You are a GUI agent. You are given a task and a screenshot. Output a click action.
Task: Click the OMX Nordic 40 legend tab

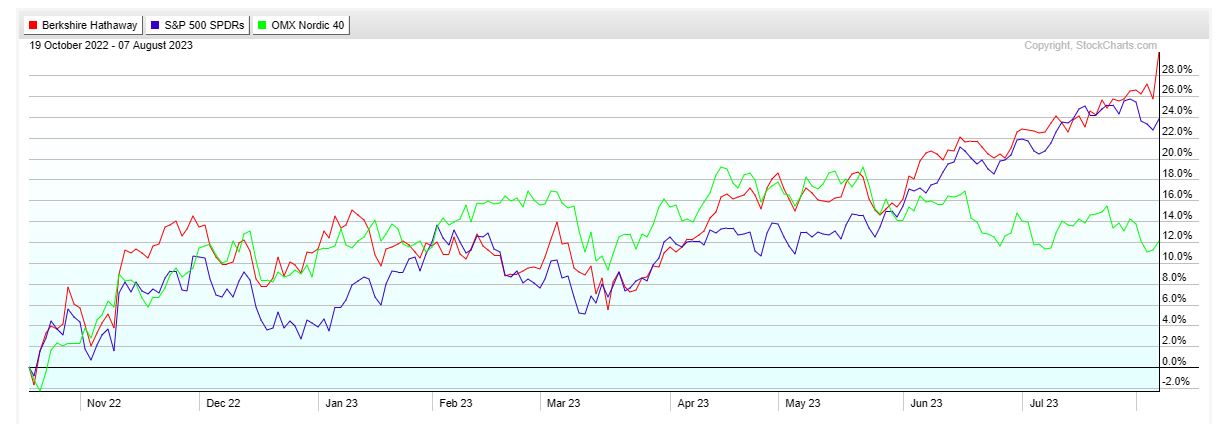[301, 25]
